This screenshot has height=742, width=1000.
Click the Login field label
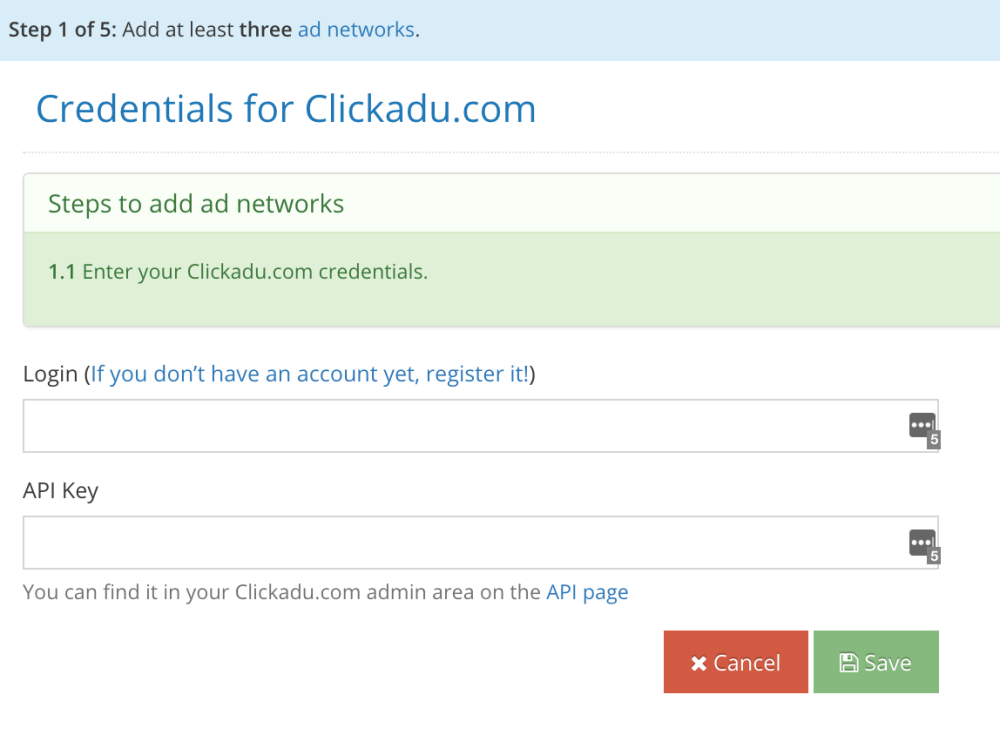[x=50, y=374]
